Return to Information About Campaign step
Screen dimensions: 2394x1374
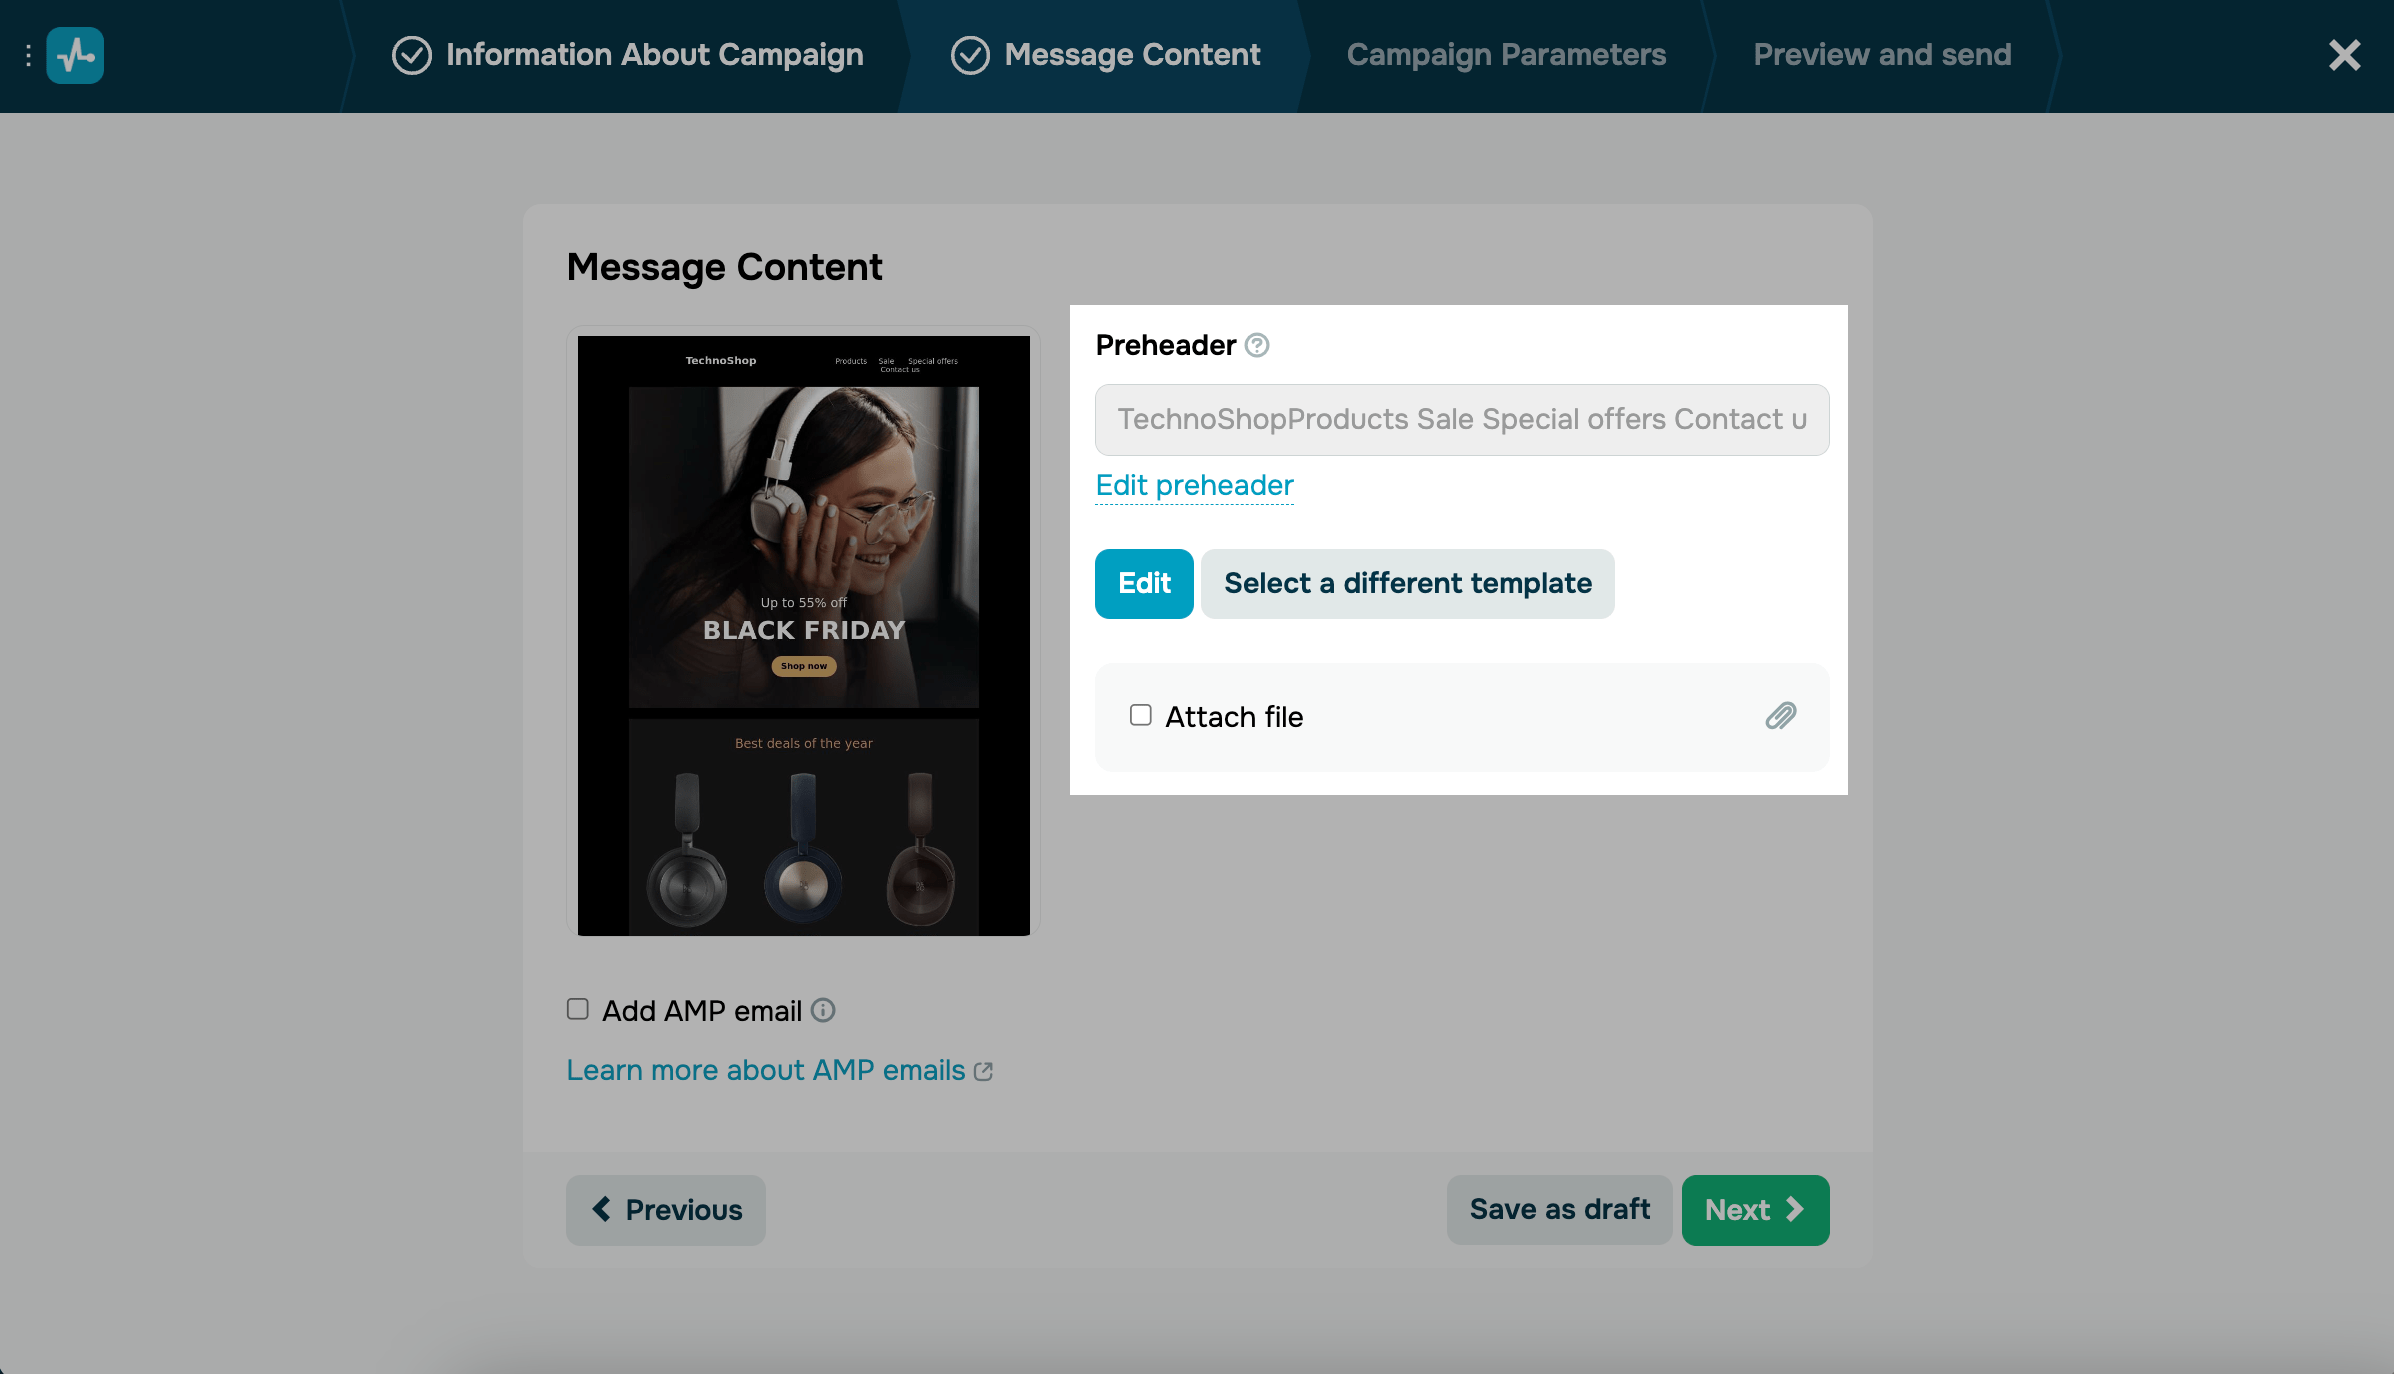(654, 55)
